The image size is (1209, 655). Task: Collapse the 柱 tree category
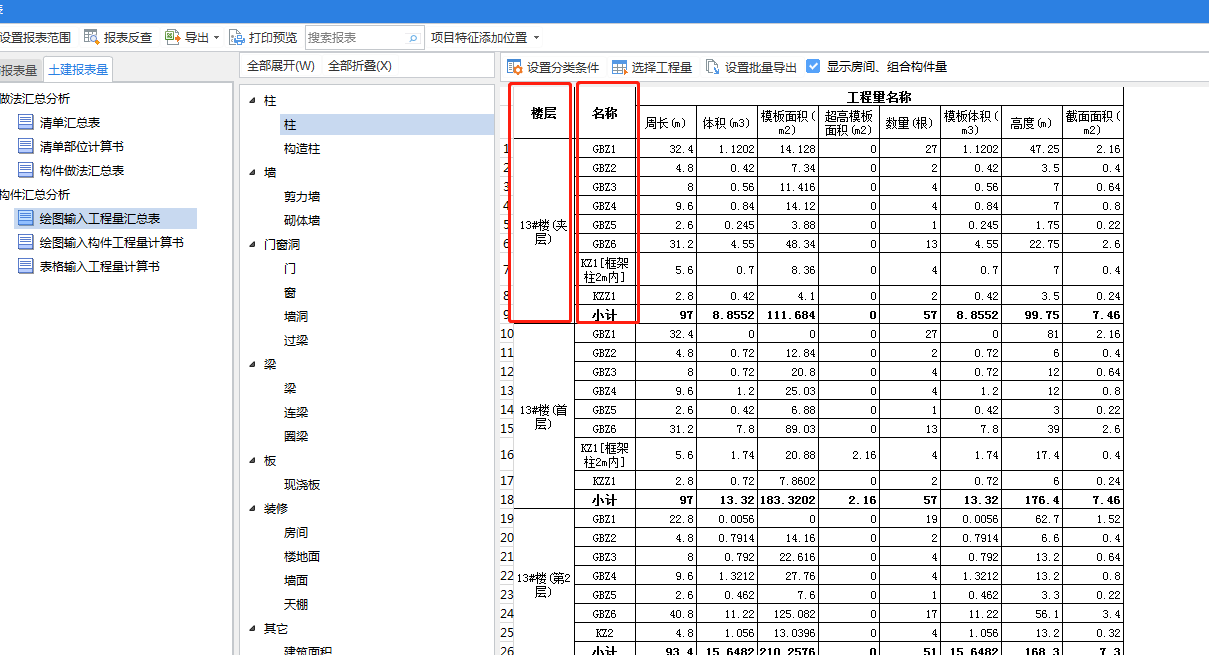click(x=253, y=100)
